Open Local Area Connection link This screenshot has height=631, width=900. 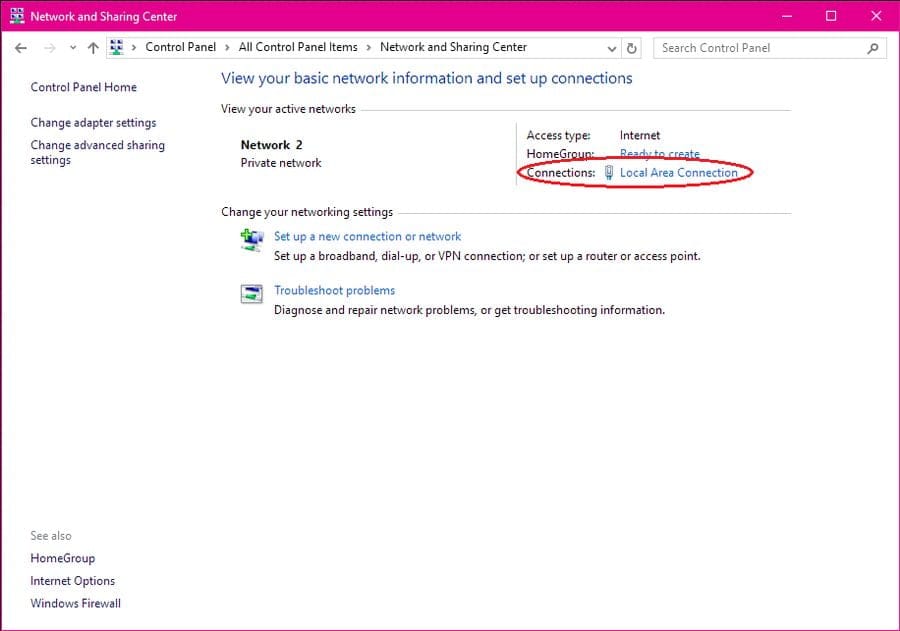point(678,173)
